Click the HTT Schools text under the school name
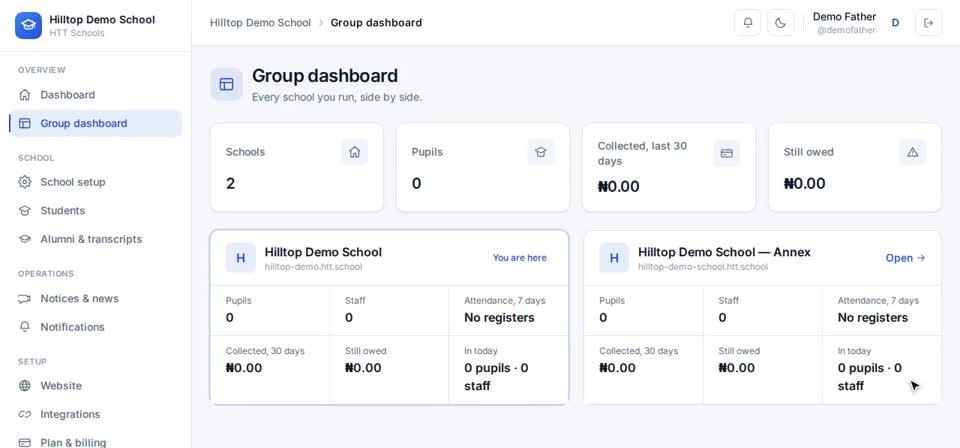The width and height of the screenshot is (960, 448). 77,33
